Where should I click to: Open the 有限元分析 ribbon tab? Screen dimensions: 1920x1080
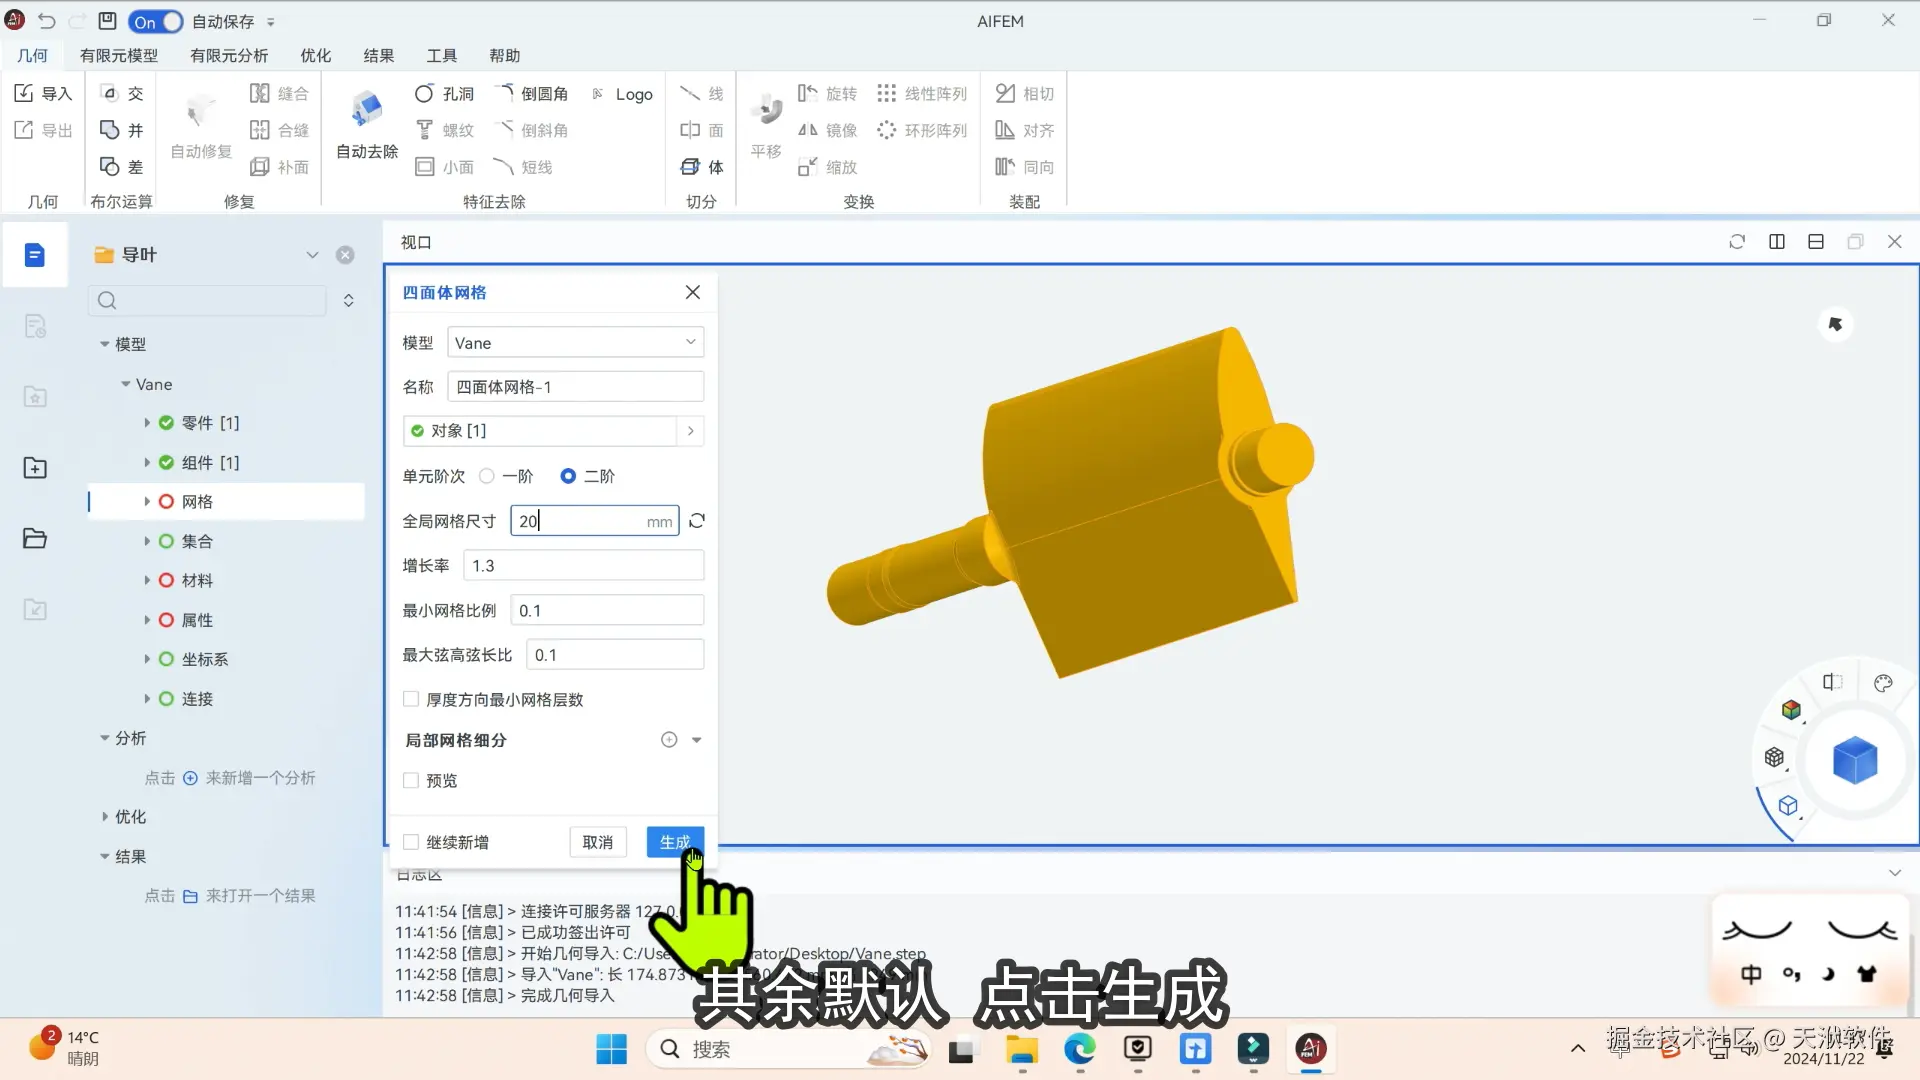pyautogui.click(x=229, y=55)
